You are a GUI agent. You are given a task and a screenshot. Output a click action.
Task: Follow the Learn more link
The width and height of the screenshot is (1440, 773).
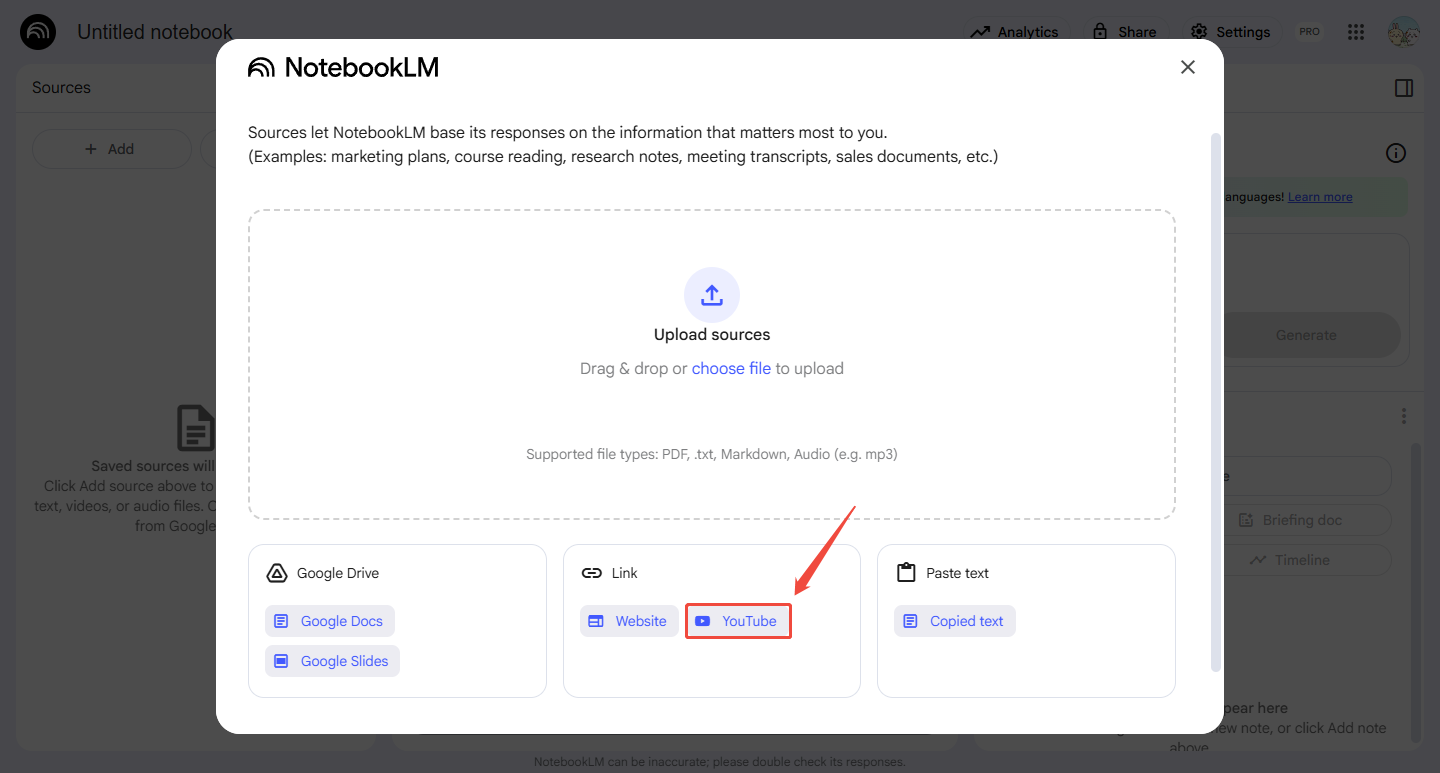click(x=1320, y=197)
